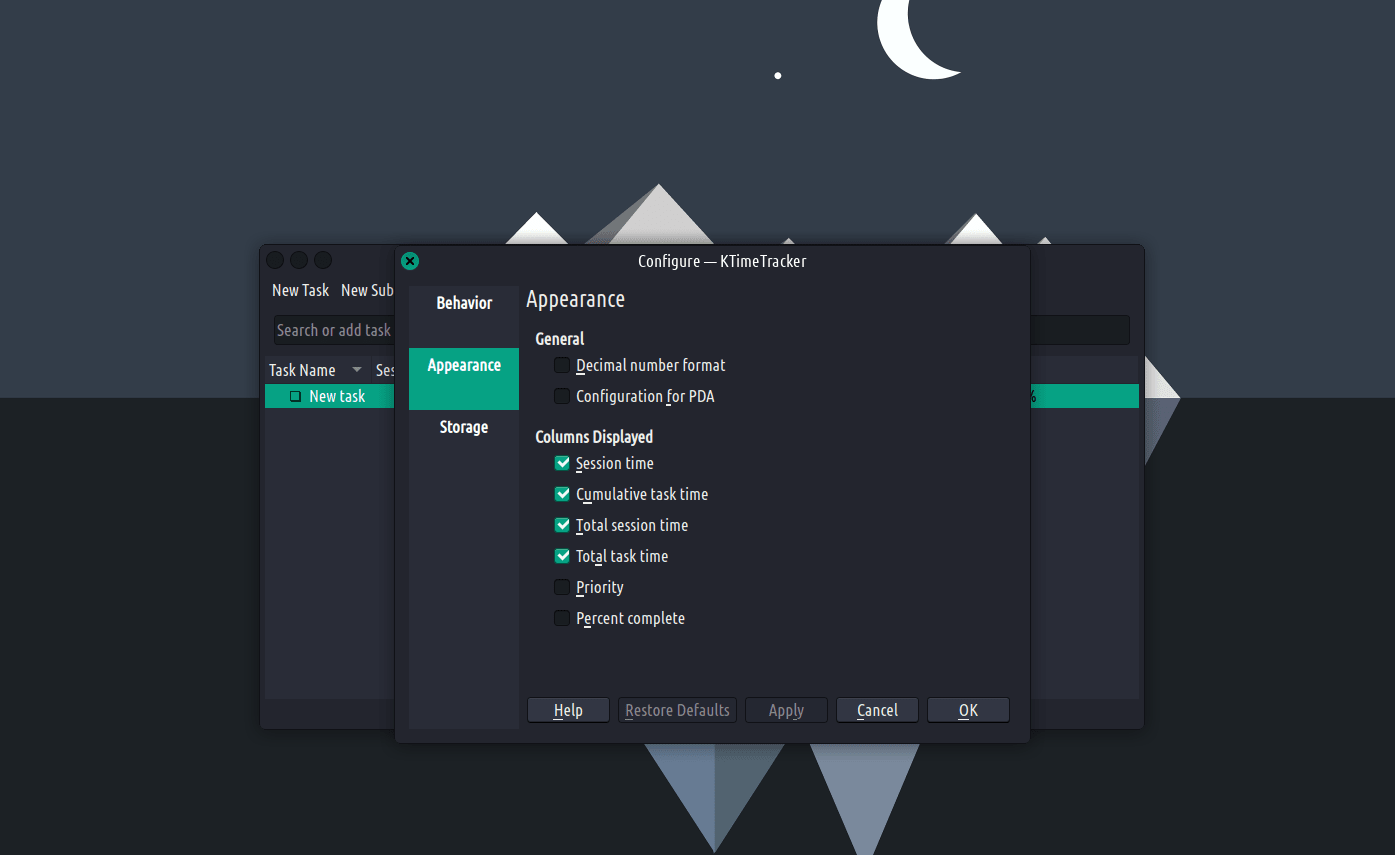Switch to the Behavior settings page
Image resolution: width=1395 pixels, height=855 pixels.
(464, 303)
